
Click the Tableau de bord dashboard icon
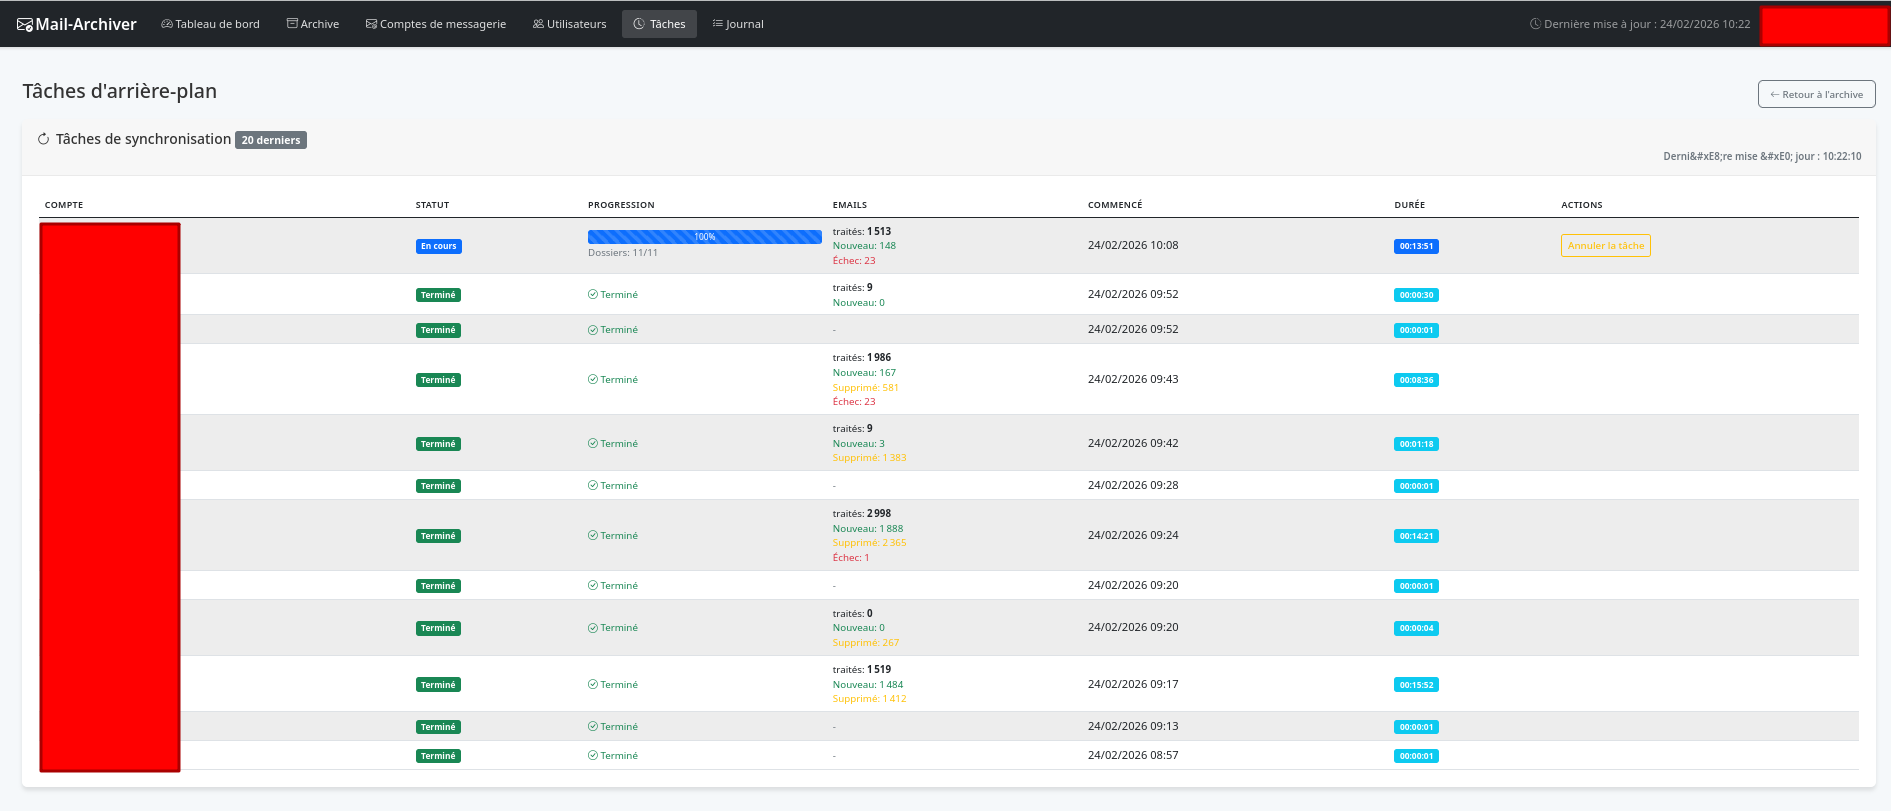pos(167,24)
